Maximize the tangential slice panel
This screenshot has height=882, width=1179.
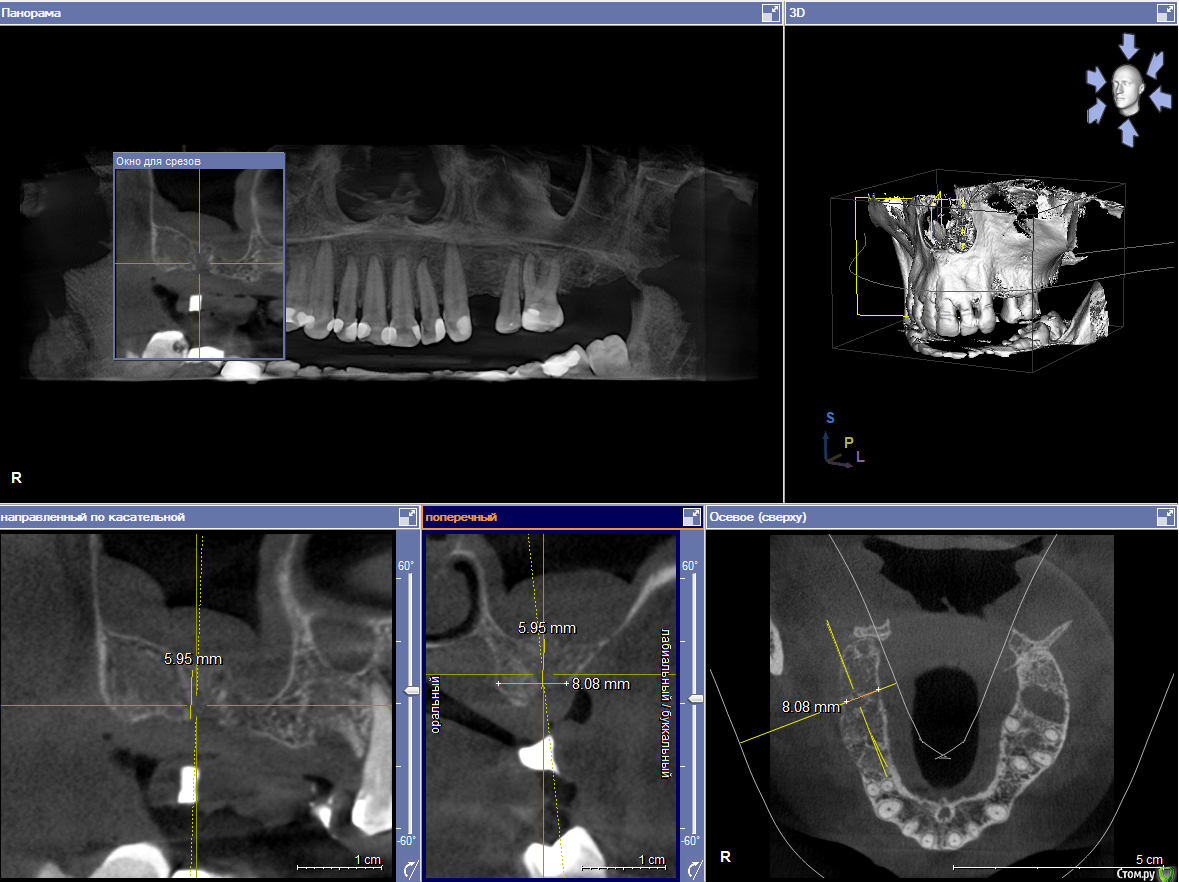[408, 517]
